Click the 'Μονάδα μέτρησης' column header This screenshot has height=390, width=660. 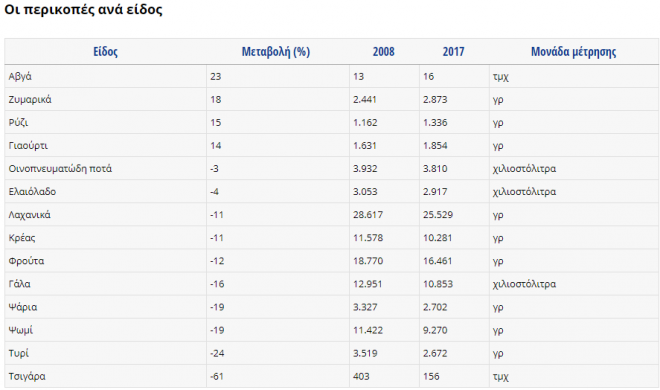click(x=573, y=52)
